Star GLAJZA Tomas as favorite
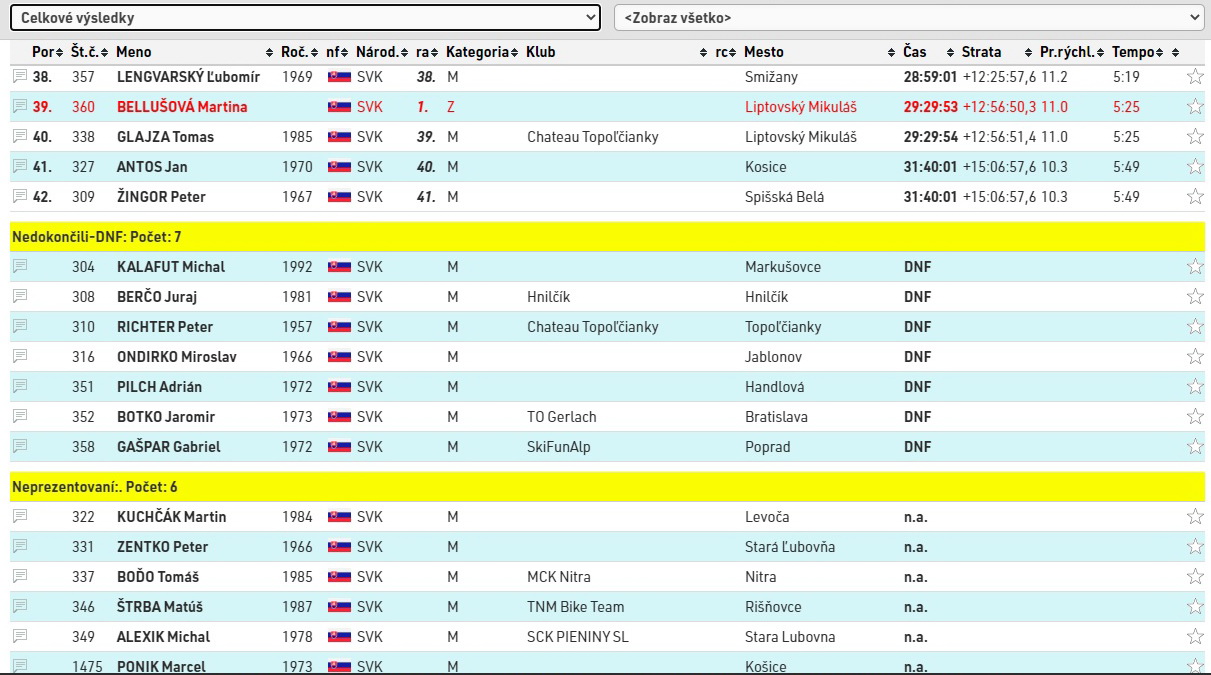 (x=1194, y=137)
